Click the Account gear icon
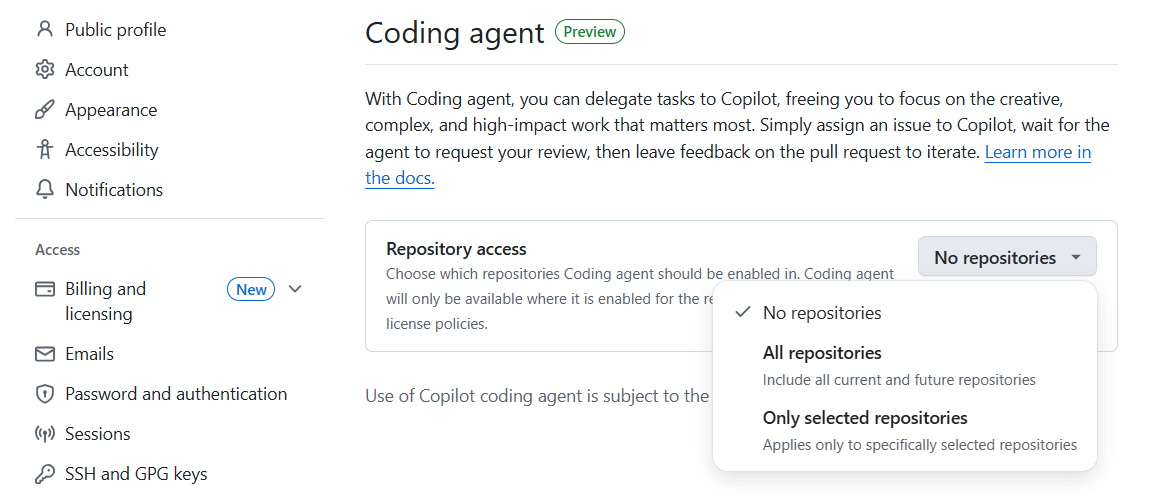 click(44, 70)
